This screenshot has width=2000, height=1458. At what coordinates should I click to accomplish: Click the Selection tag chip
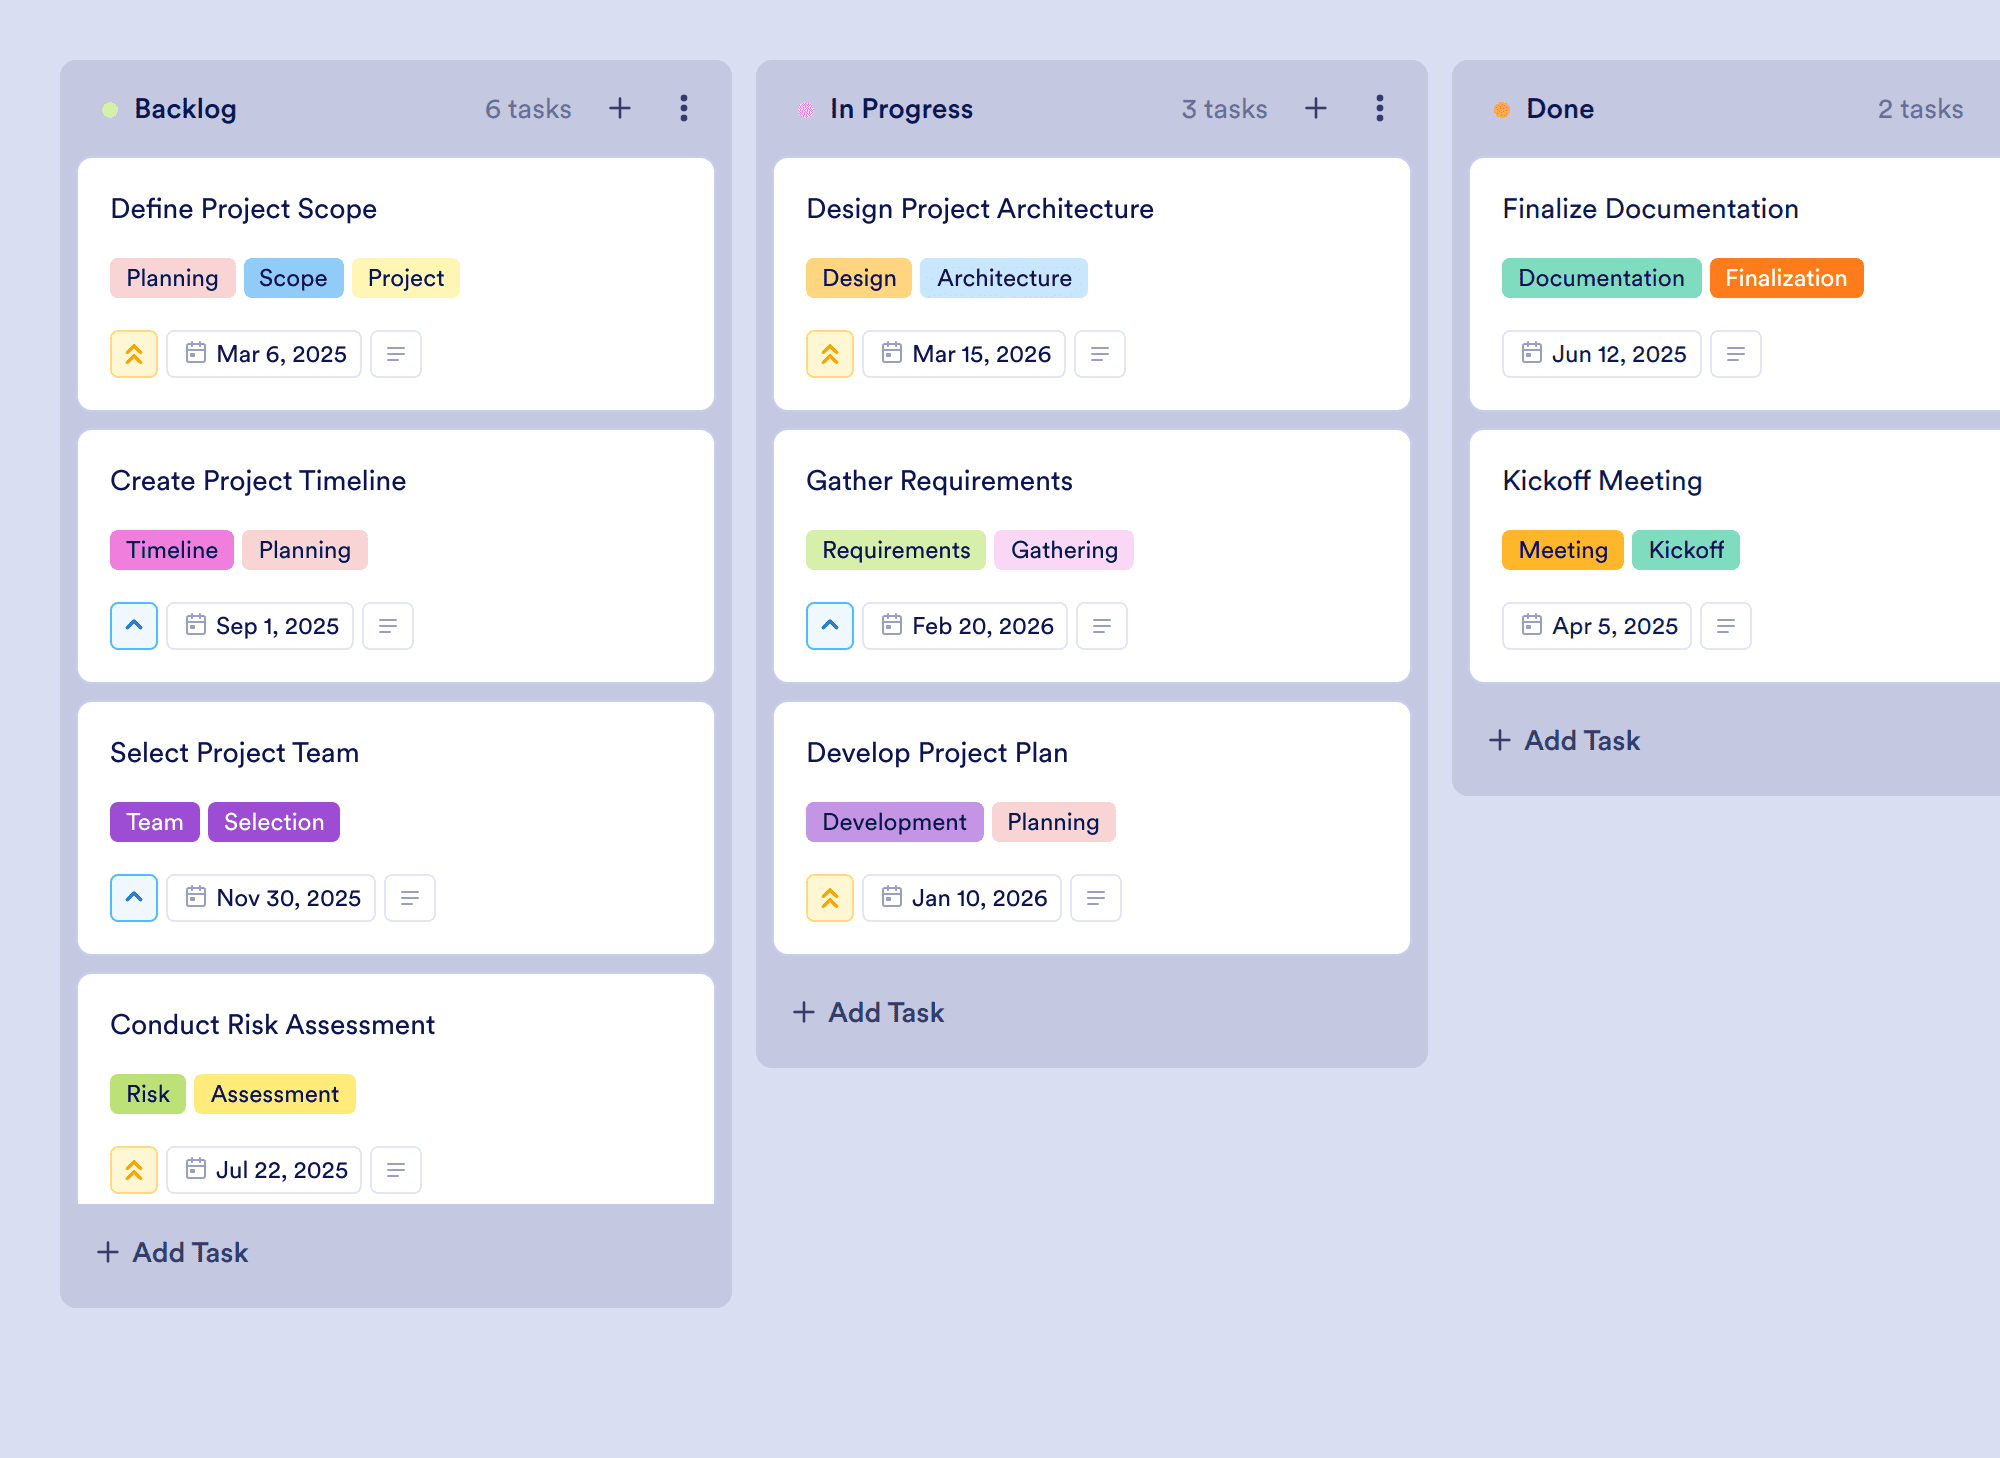point(274,822)
